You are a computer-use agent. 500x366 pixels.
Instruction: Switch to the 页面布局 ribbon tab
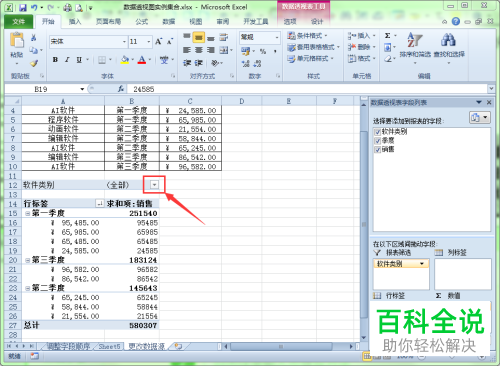108,22
